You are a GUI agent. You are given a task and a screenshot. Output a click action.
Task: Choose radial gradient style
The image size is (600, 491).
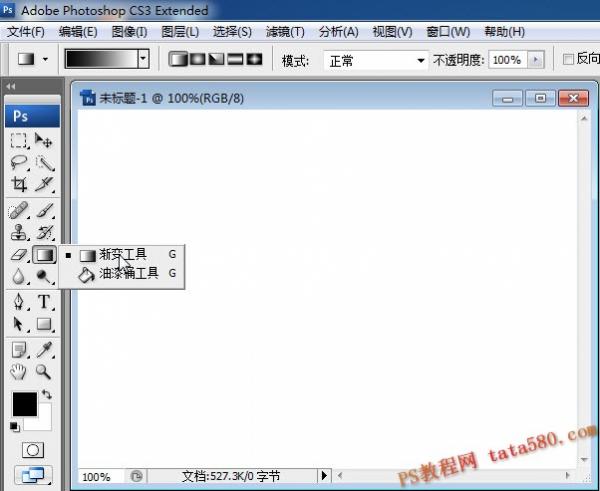[197, 59]
